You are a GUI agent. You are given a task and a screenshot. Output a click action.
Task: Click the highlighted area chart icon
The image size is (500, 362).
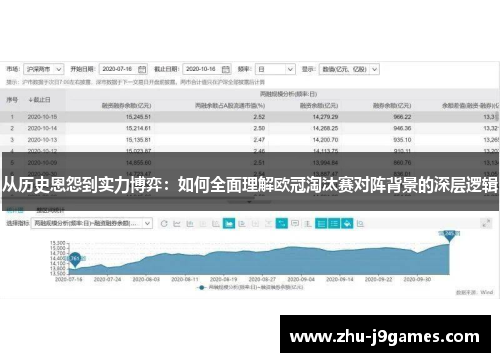[229, 223]
